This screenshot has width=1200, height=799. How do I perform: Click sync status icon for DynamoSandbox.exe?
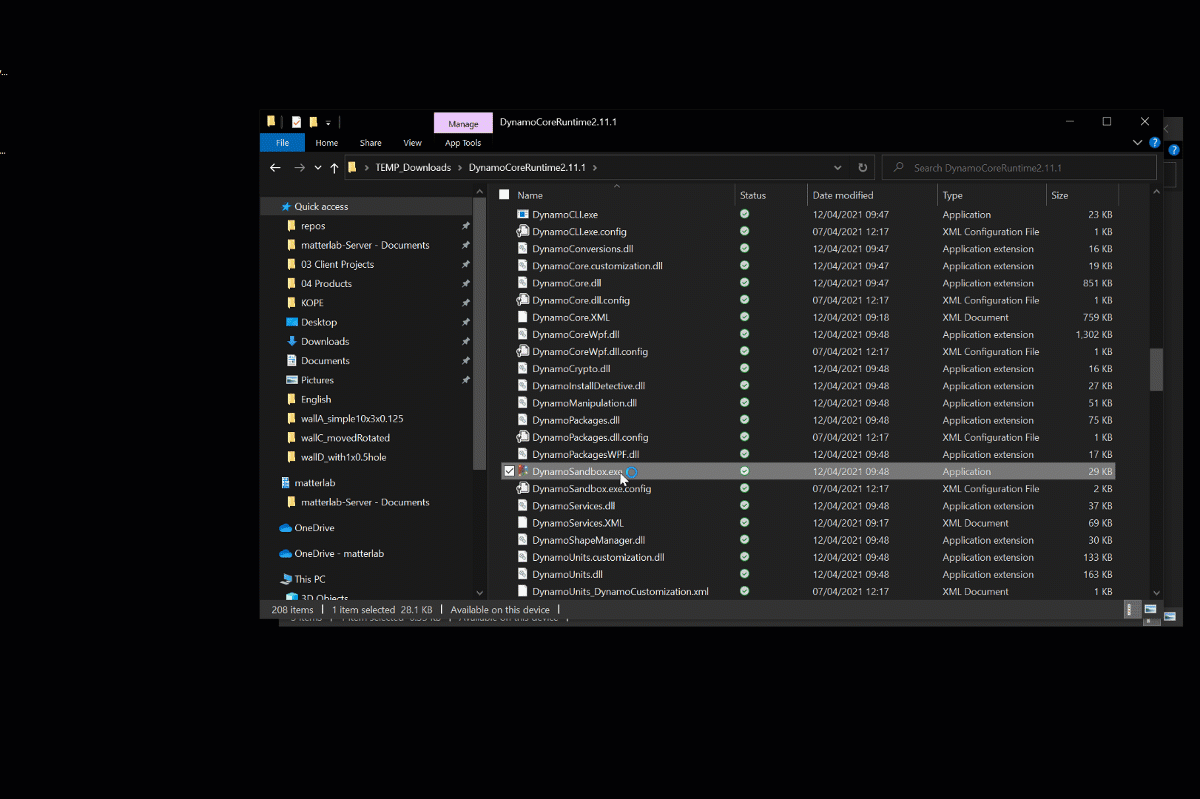point(744,471)
